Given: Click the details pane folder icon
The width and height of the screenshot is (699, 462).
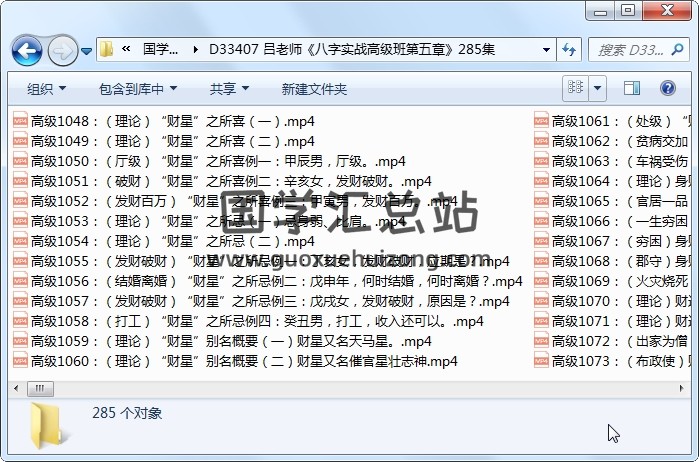Looking at the screenshot, I should point(47,426).
